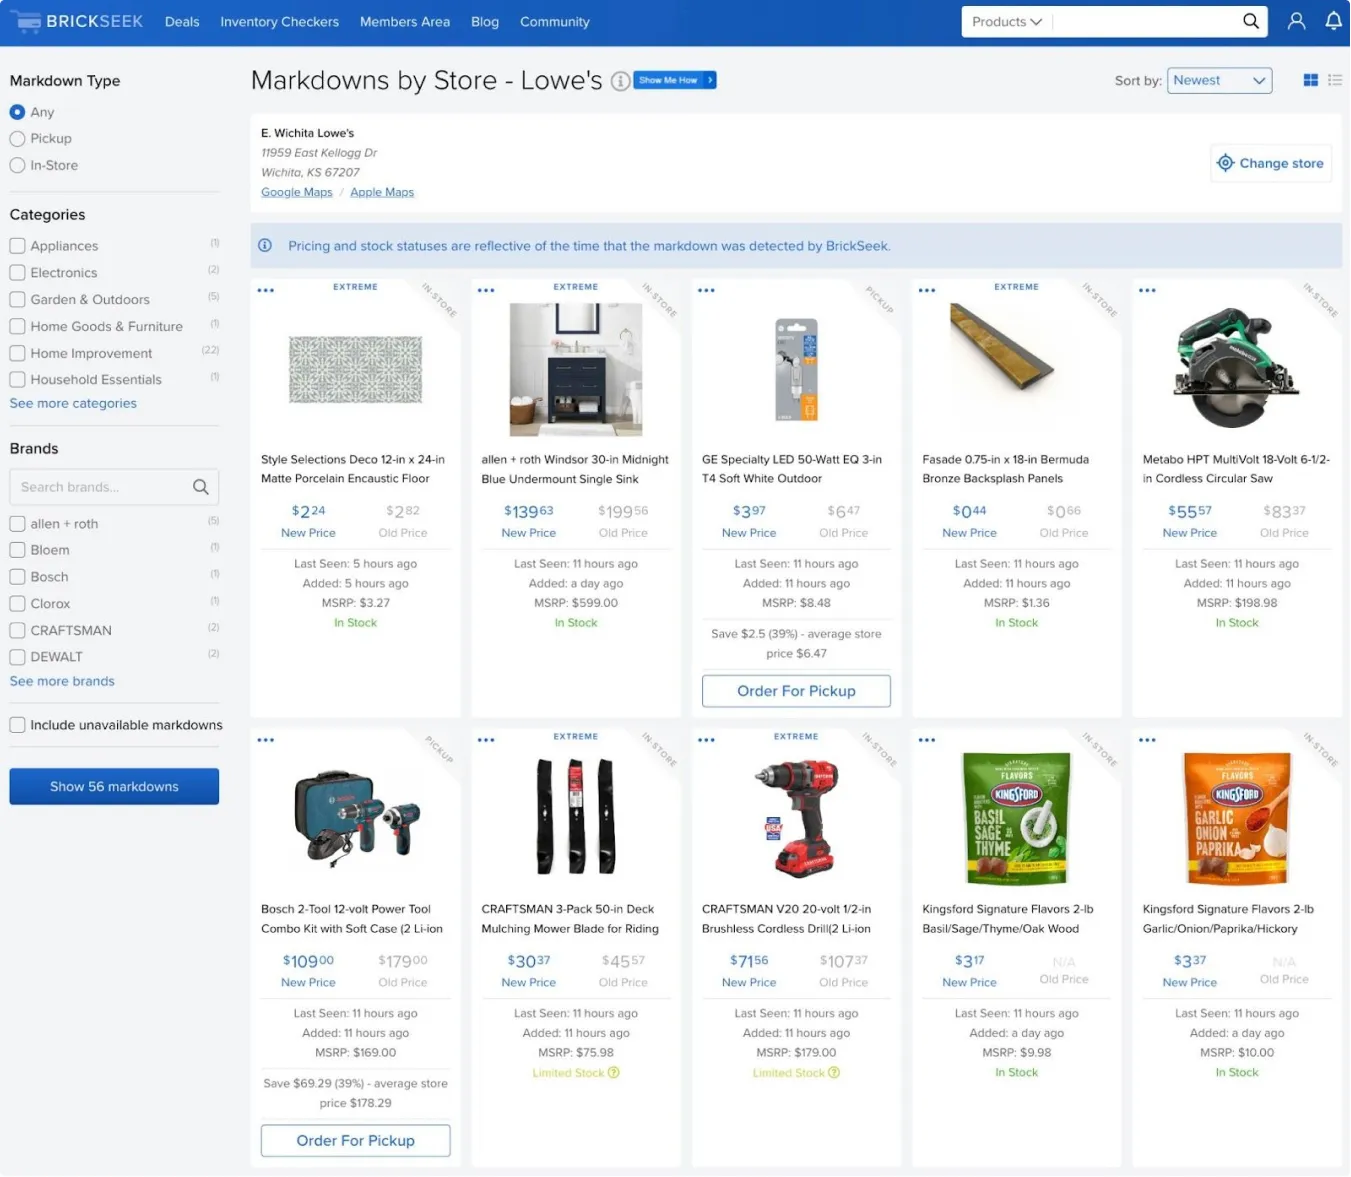Select the Any markdown type
This screenshot has height=1177, width=1351.
click(17, 112)
